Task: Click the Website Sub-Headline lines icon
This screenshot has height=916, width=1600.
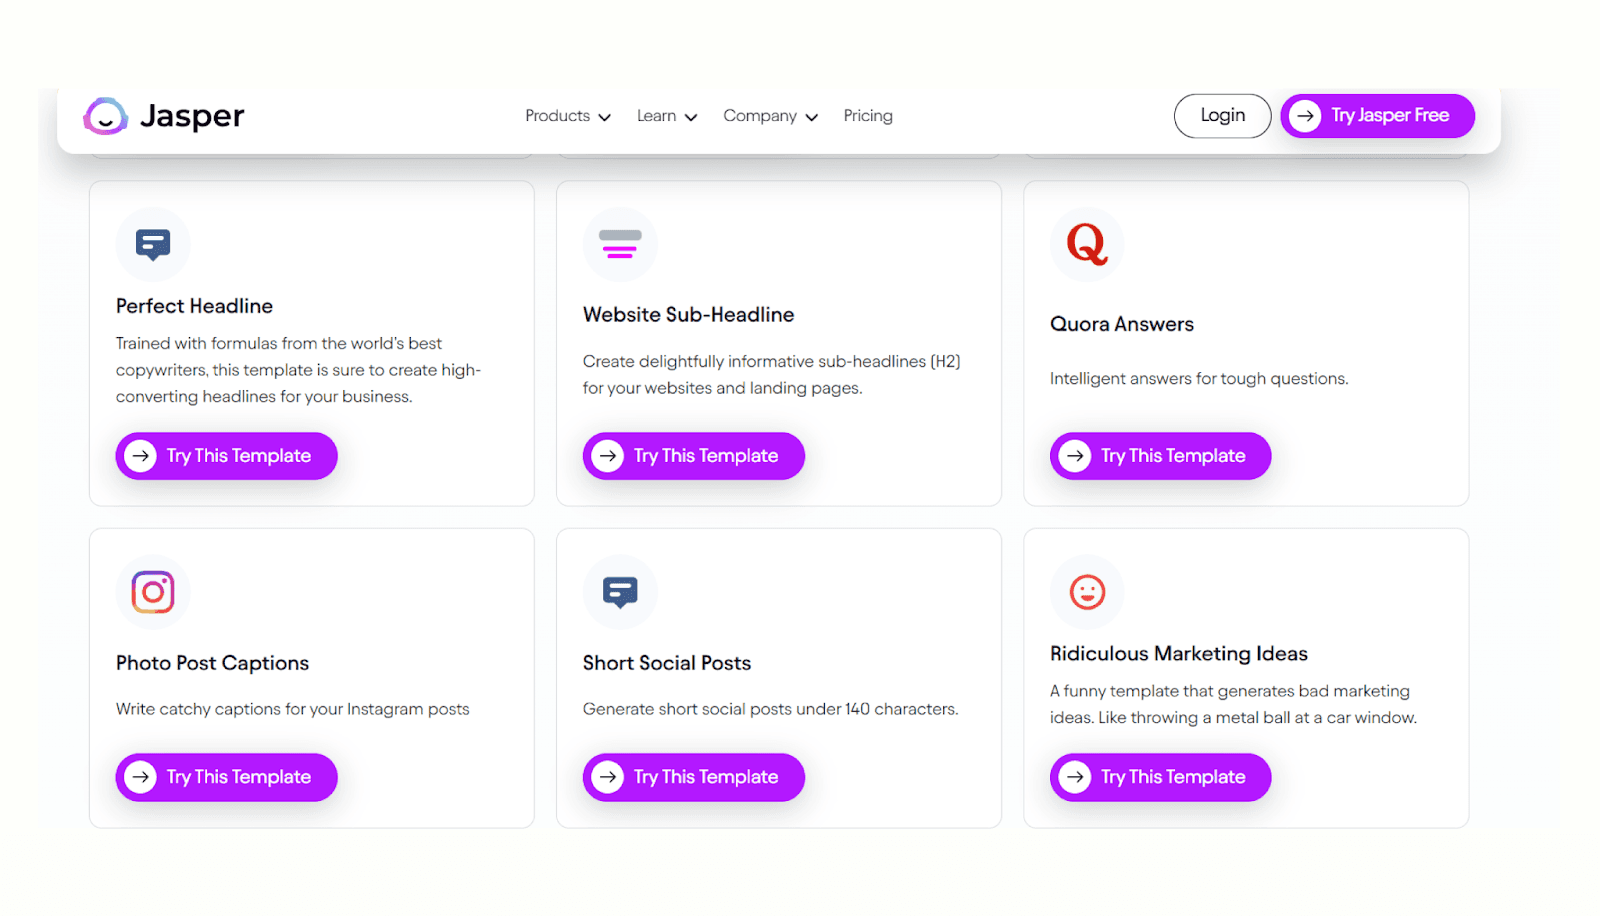Action: click(x=620, y=244)
